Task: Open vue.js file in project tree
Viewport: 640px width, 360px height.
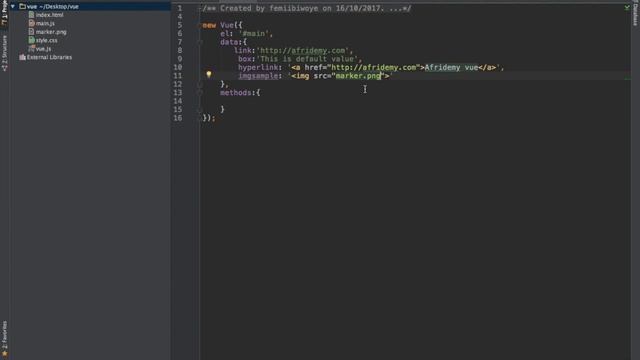Action: pos(43,49)
